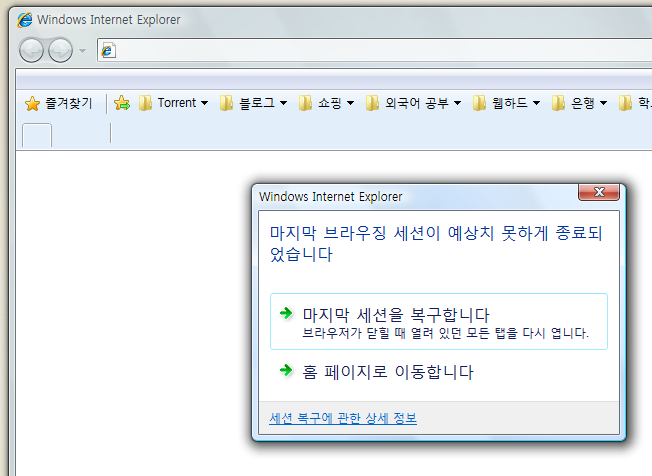Click the 은행 folder icon

click(558, 103)
